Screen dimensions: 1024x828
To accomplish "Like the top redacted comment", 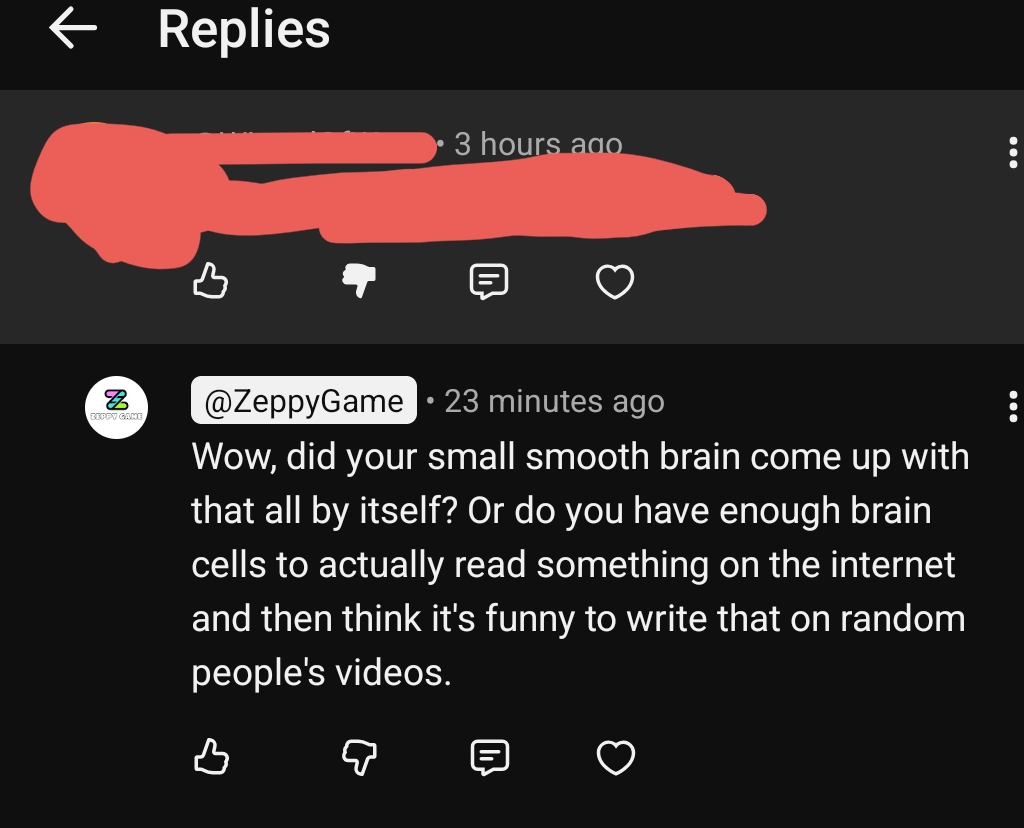I will [x=210, y=281].
